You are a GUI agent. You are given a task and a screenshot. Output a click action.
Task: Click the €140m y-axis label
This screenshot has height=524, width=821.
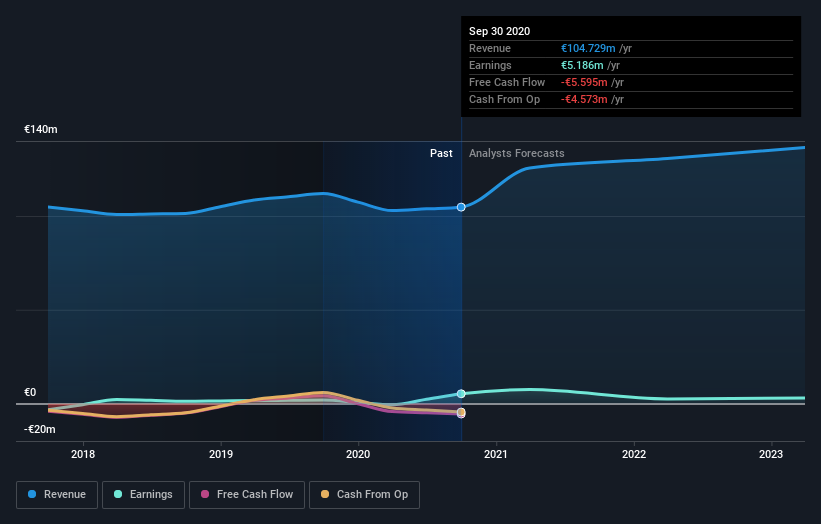[41, 129]
